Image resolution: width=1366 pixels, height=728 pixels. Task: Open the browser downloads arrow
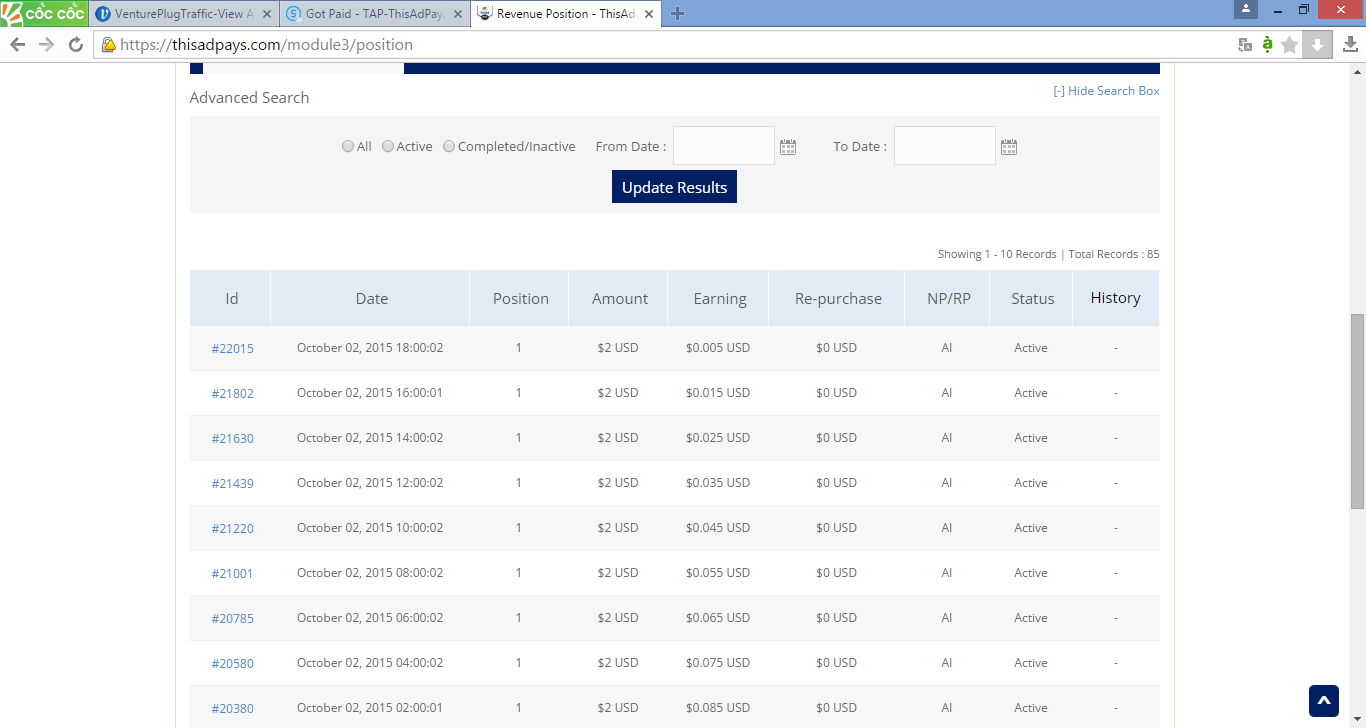click(1318, 45)
